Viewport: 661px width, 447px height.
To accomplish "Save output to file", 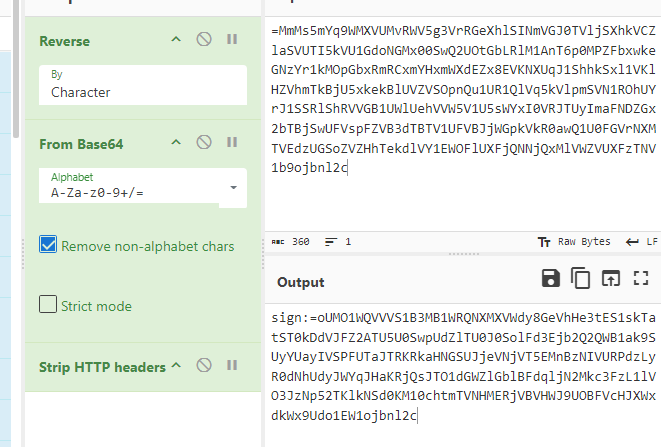I will 550,279.
